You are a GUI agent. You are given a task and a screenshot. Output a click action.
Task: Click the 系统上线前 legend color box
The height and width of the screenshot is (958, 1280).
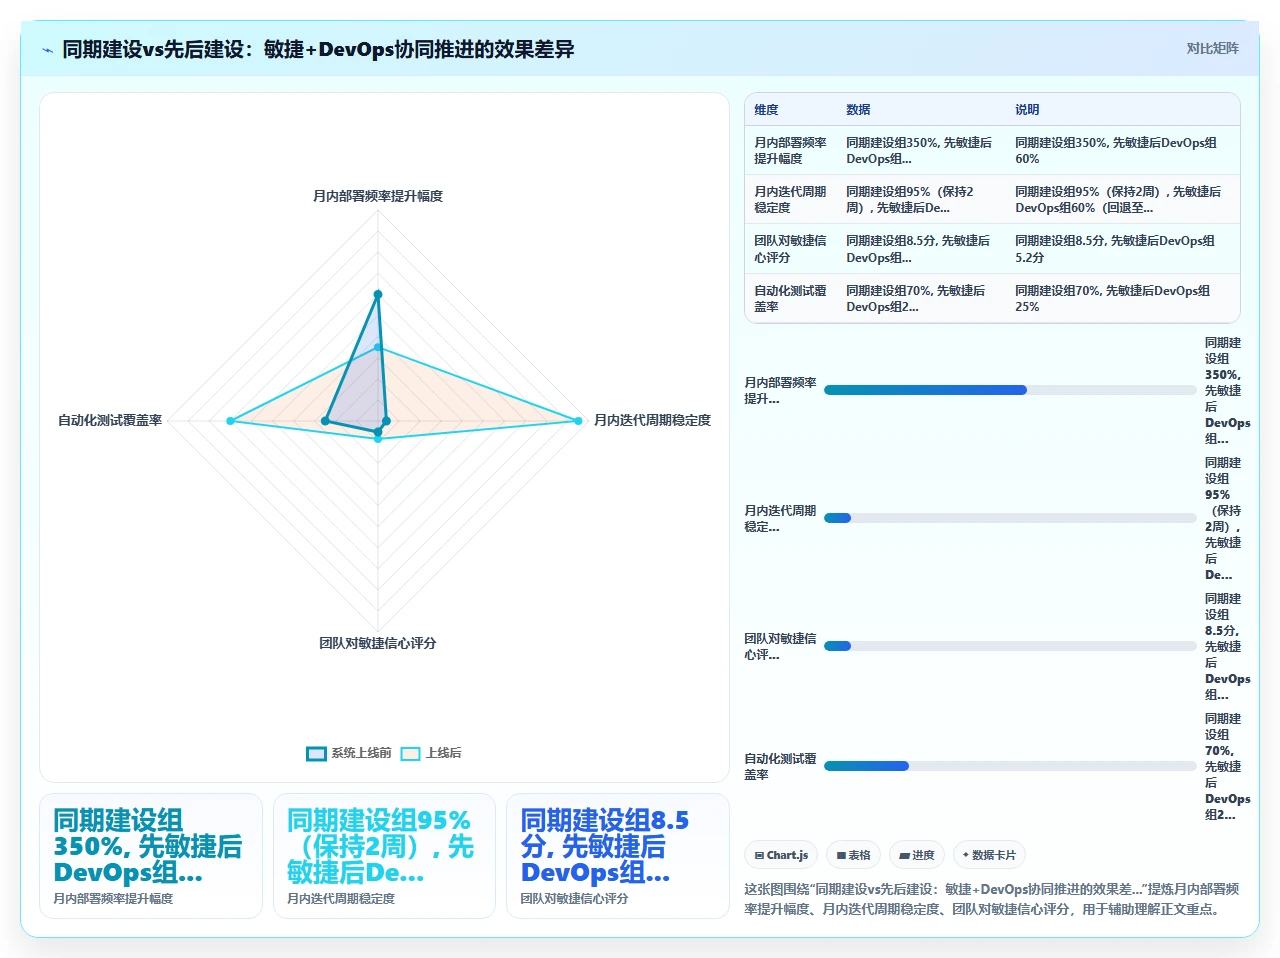click(316, 753)
